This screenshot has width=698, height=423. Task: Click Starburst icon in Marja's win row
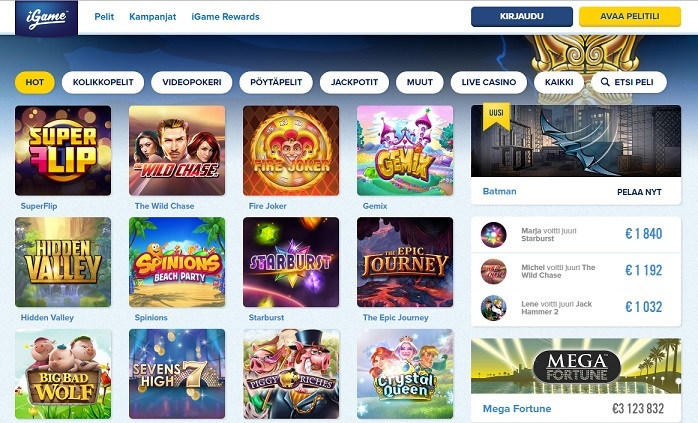pyautogui.click(x=493, y=235)
